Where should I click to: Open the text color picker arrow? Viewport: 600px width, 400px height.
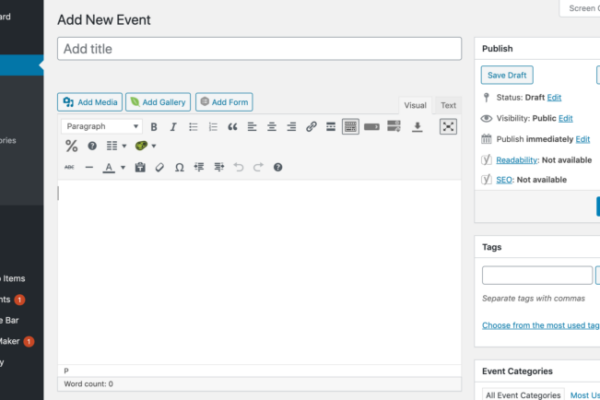tap(123, 167)
